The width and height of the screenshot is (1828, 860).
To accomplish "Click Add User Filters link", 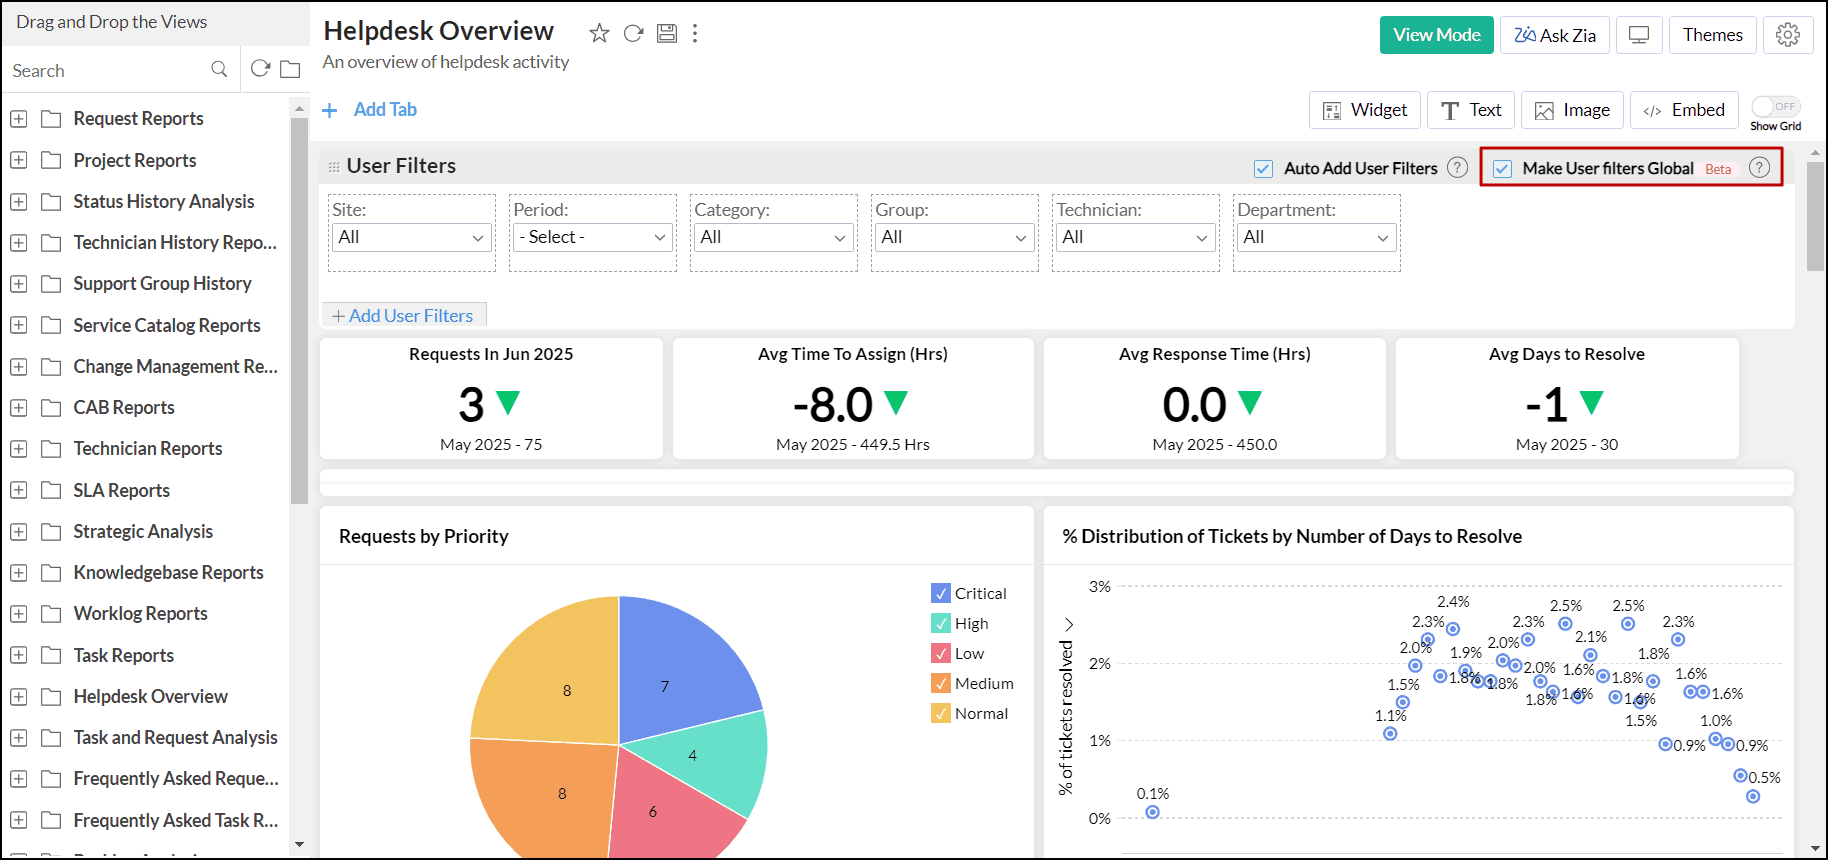I will click(403, 316).
